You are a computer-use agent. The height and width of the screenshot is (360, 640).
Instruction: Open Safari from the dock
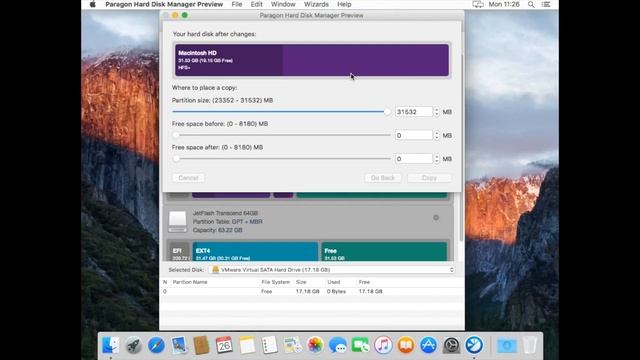(x=156, y=345)
